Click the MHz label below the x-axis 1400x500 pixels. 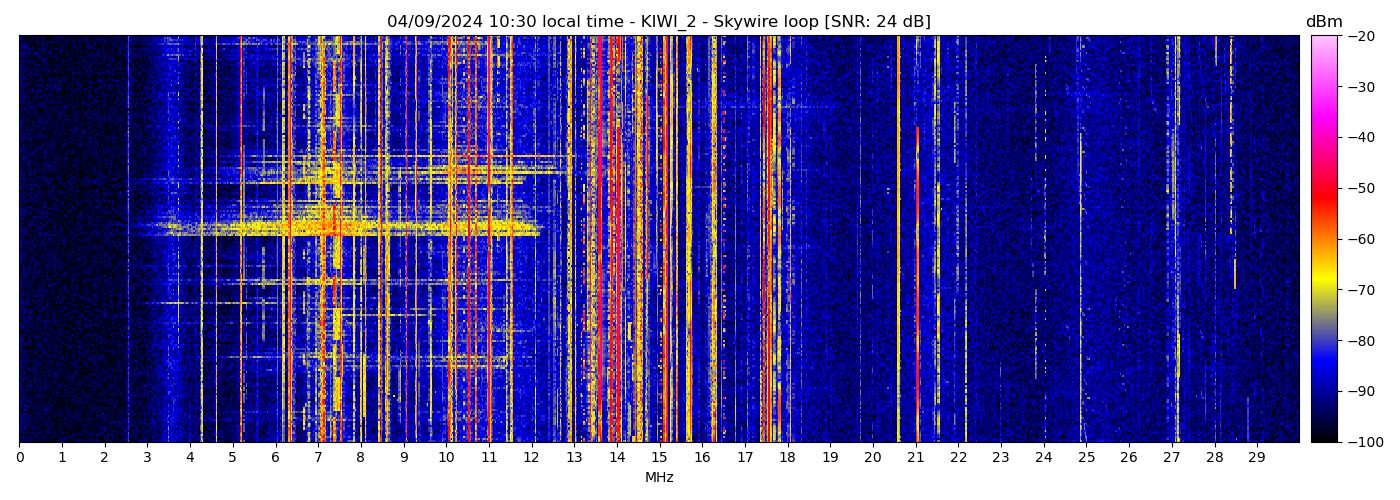point(659,478)
